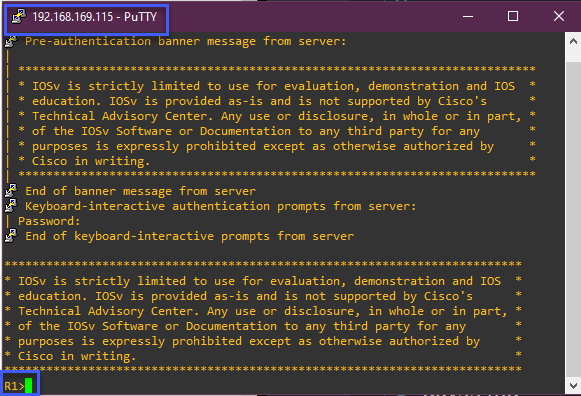
Task: Click the green cursor at the R1> prompt
Action: (x=29, y=386)
